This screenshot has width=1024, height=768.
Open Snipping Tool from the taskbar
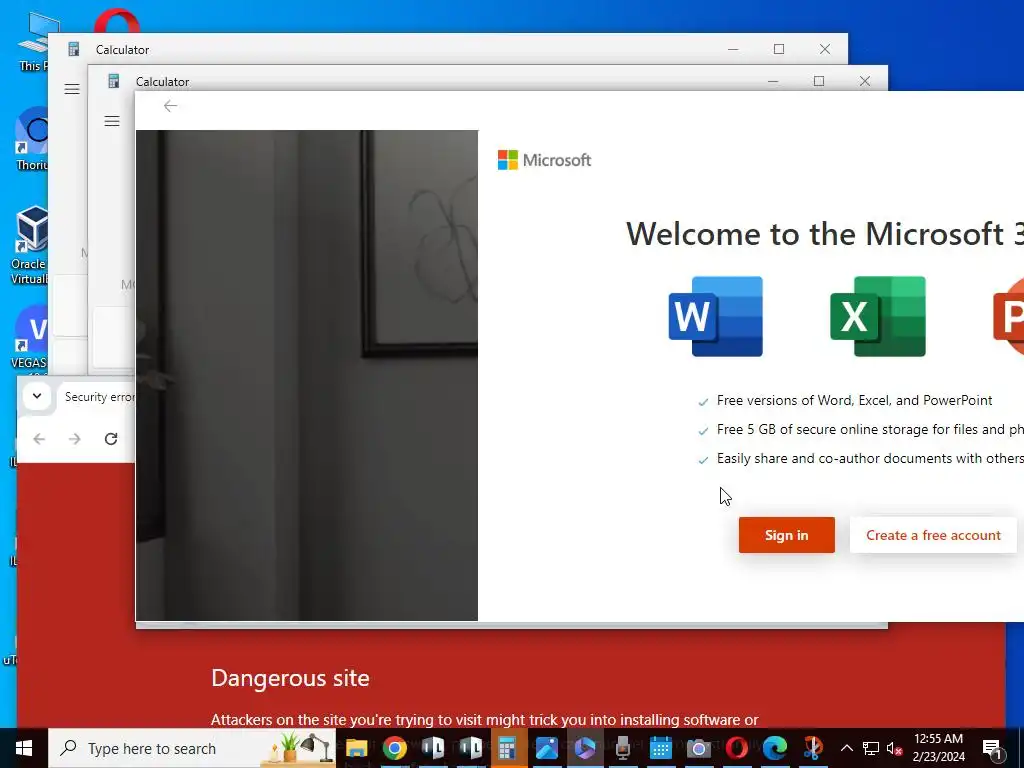[x=812, y=748]
